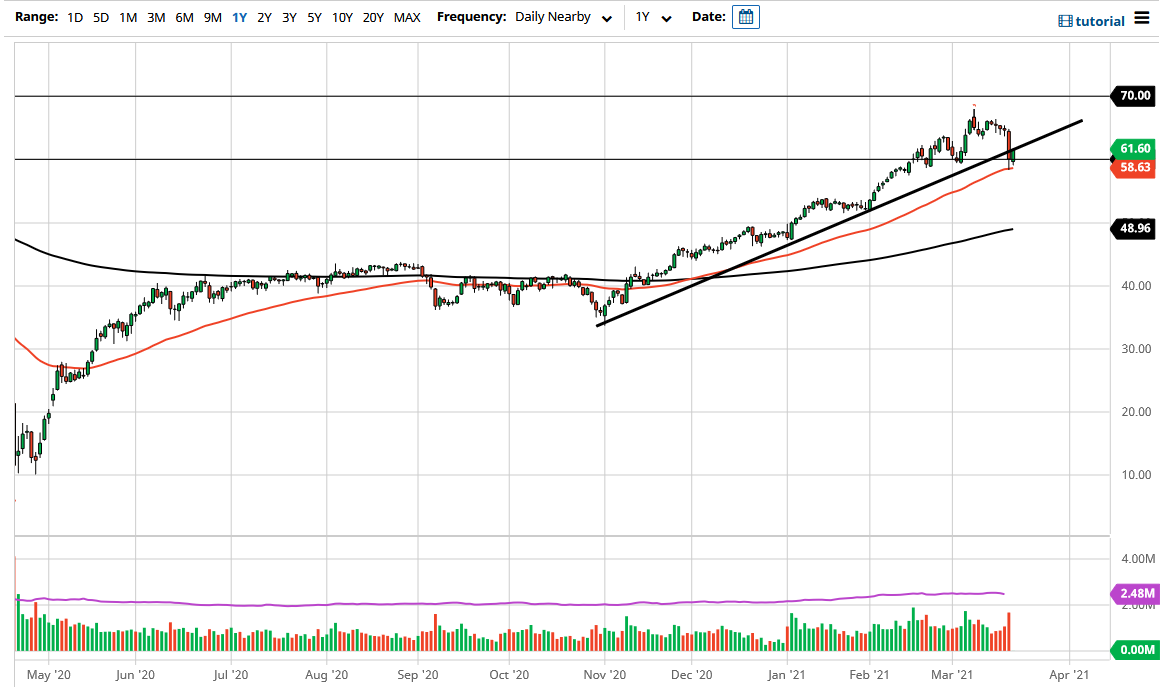Expand the 1Y period dropdown
1162x694 pixels.
click(x=653, y=17)
